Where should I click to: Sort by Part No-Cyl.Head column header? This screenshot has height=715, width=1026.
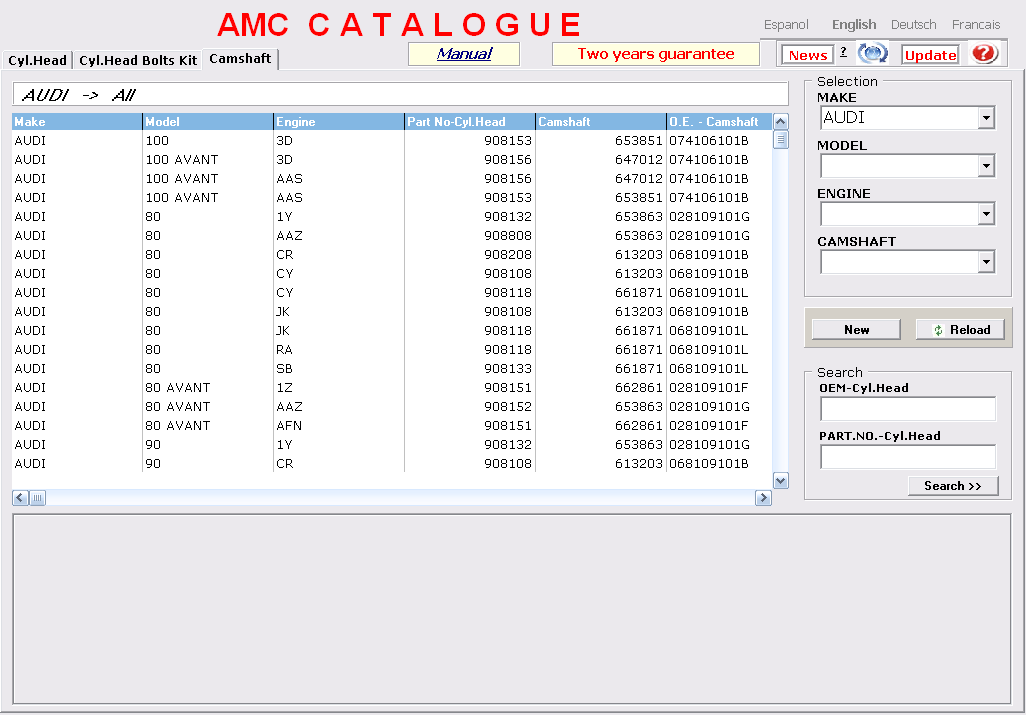coord(470,122)
